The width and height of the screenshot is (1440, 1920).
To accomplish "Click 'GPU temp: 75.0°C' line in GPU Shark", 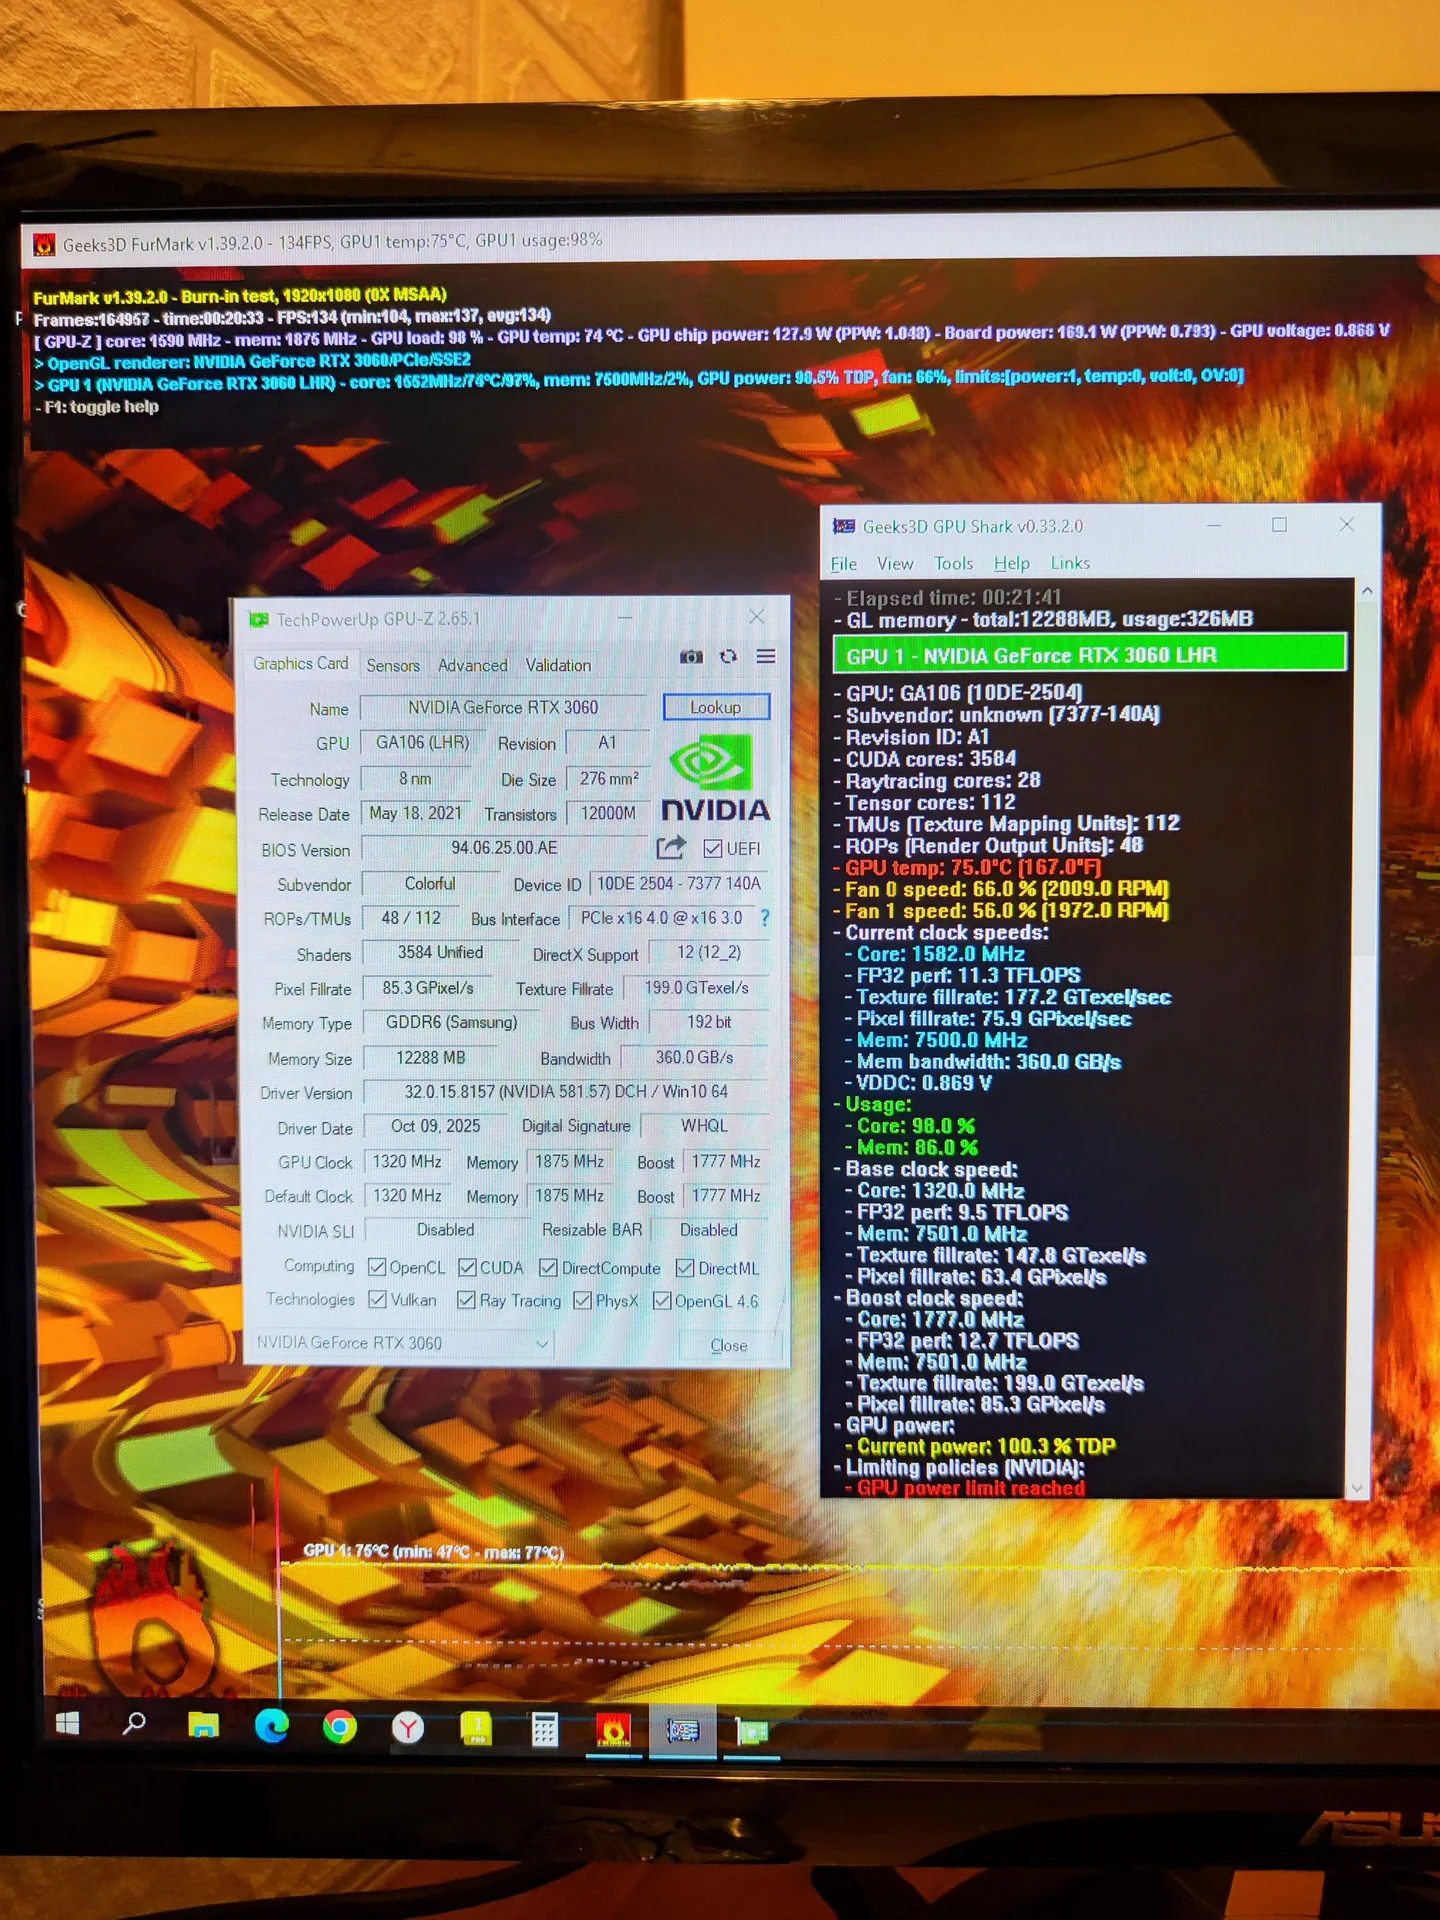I will (x=972, y=867).
